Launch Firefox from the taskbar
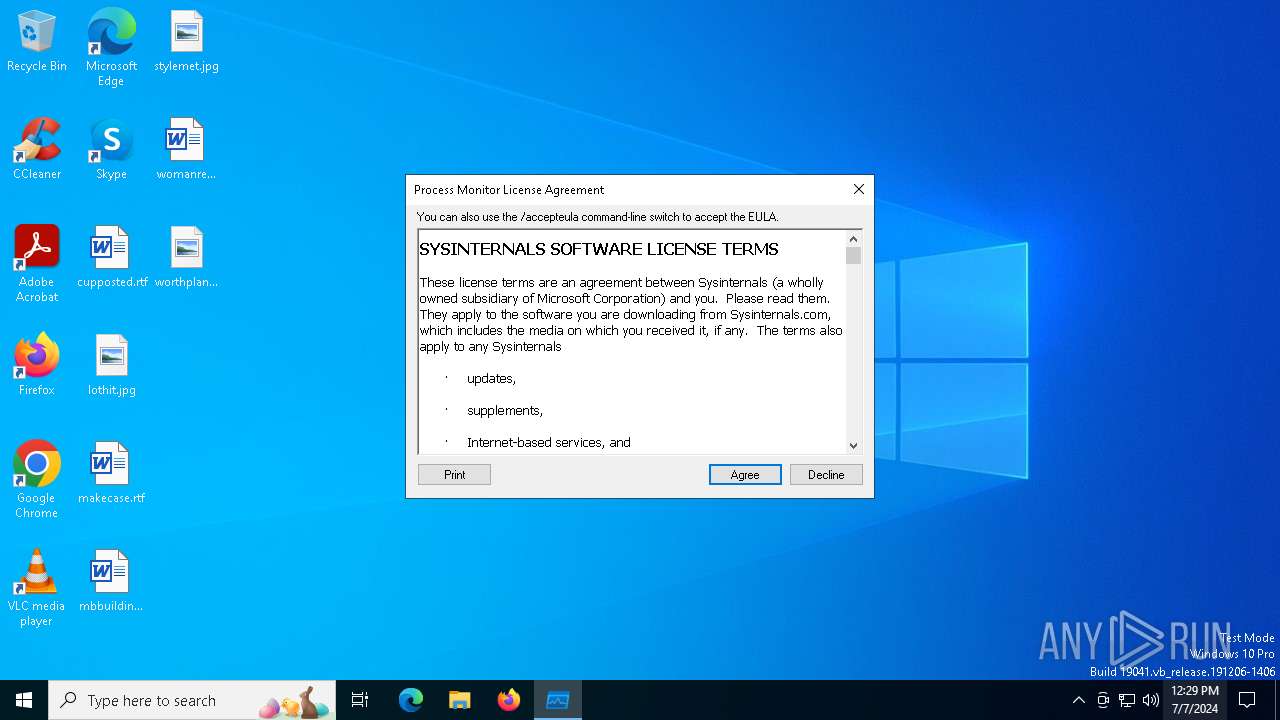1280x720 pixels. [x=509, y=700]
